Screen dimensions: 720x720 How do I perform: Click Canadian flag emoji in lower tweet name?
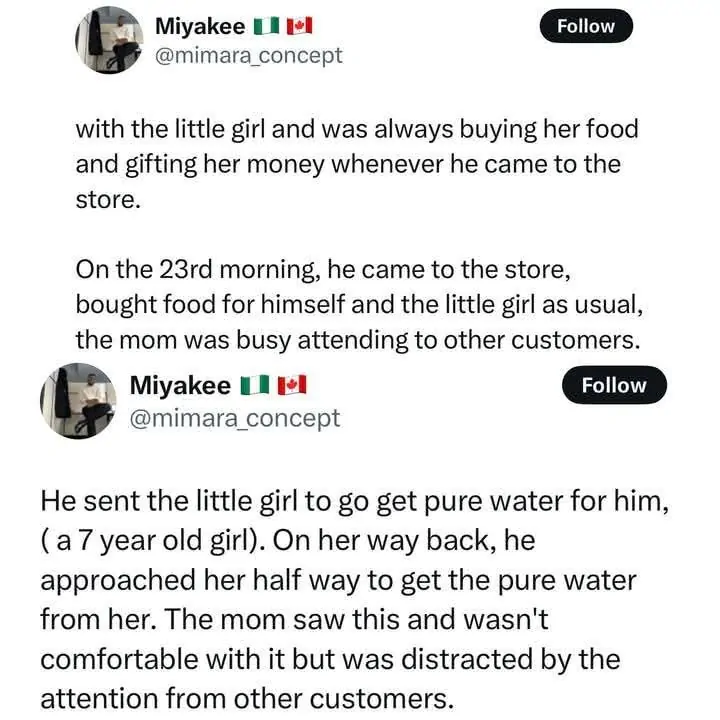[x=291, y=386]
